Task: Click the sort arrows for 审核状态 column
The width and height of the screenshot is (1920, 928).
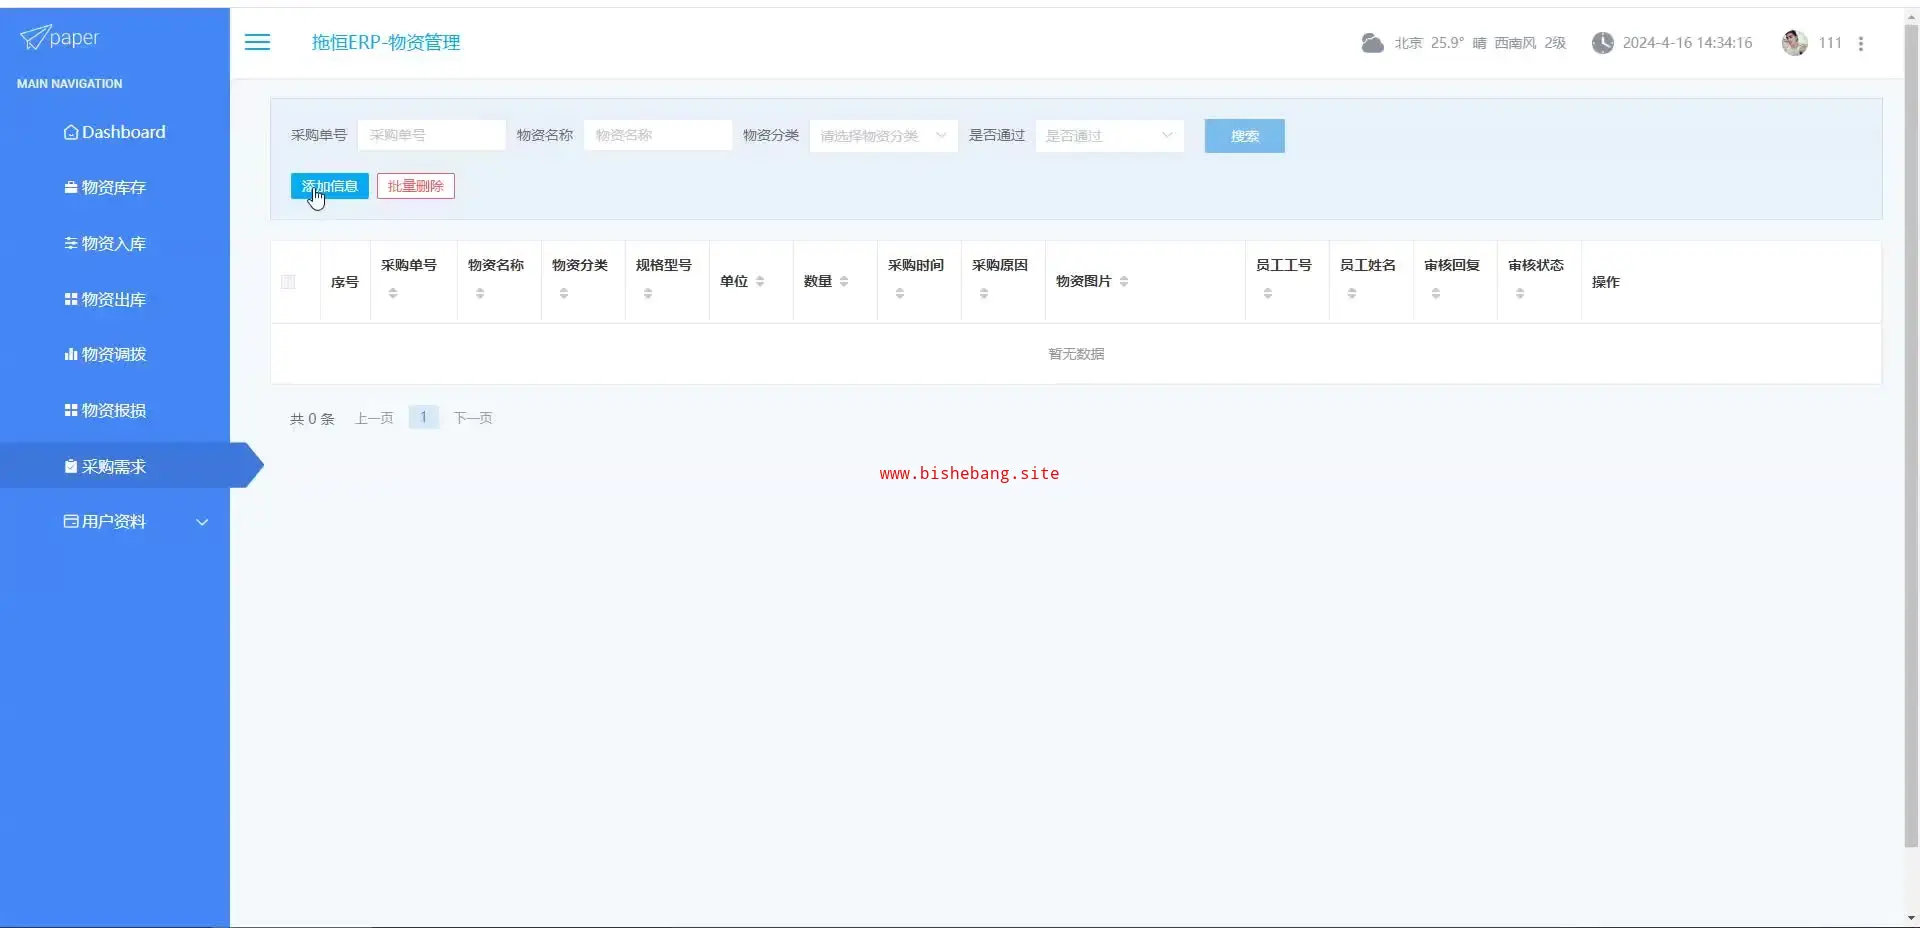Action: pos(1520,294)
